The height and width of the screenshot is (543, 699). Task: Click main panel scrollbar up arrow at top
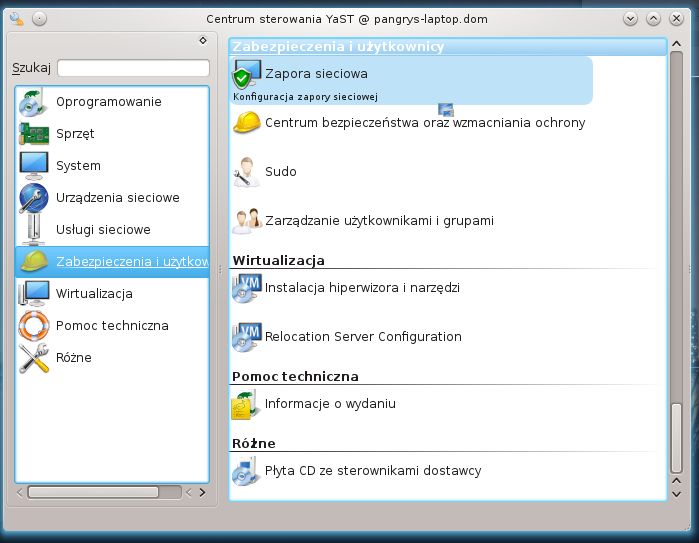tap(676, 44)
